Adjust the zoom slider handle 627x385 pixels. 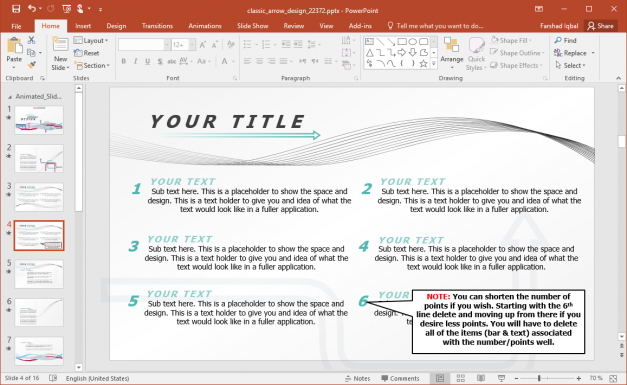[x=539, y=378]
